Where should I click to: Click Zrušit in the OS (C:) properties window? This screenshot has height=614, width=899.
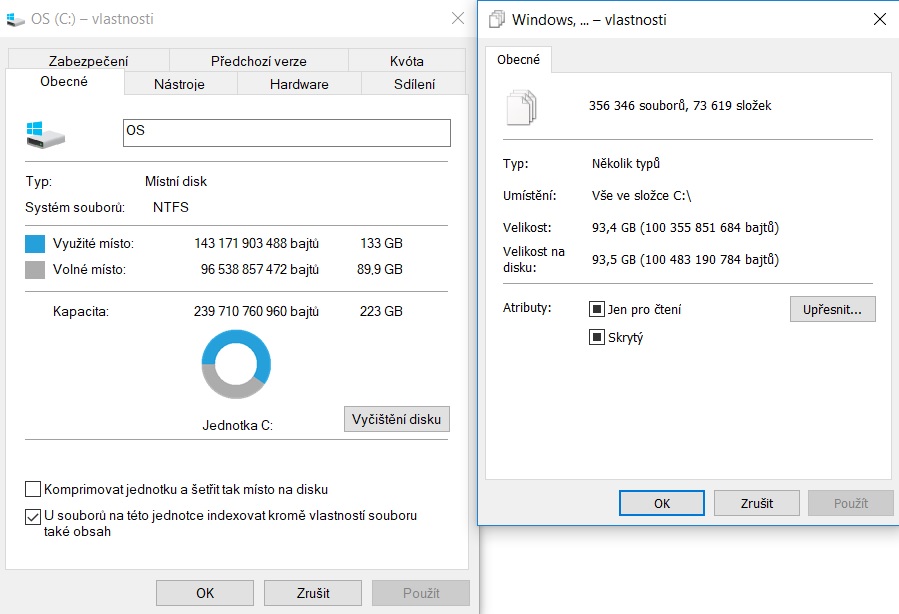pyautogui.click(x=313, y=593)
